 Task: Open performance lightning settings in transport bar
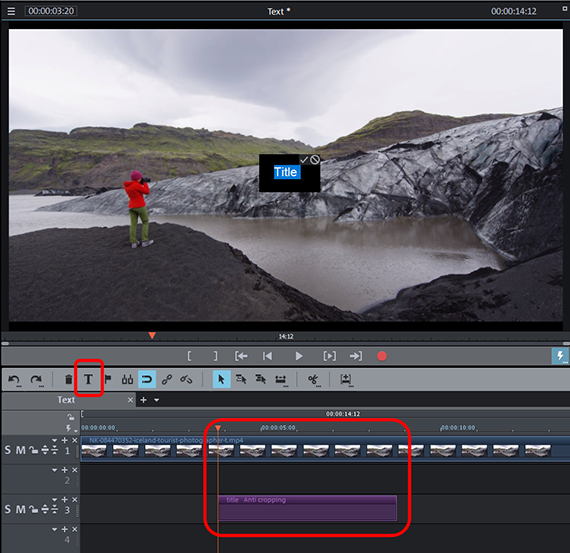point(560,356)
